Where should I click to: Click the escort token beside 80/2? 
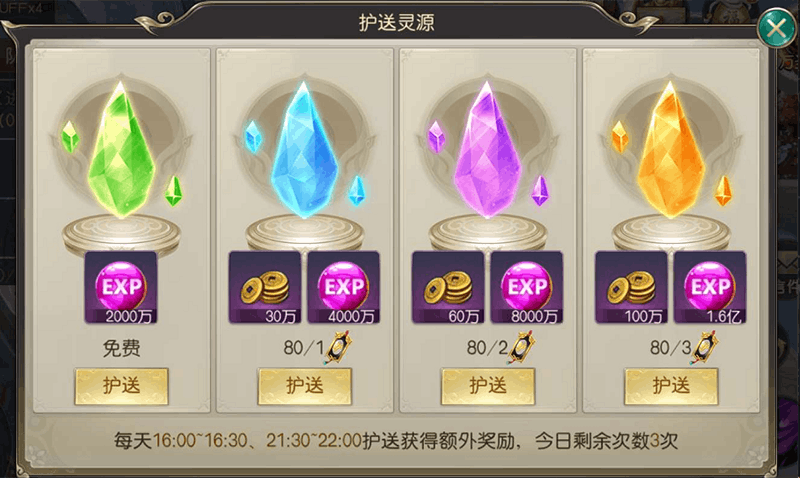(522, 347)
